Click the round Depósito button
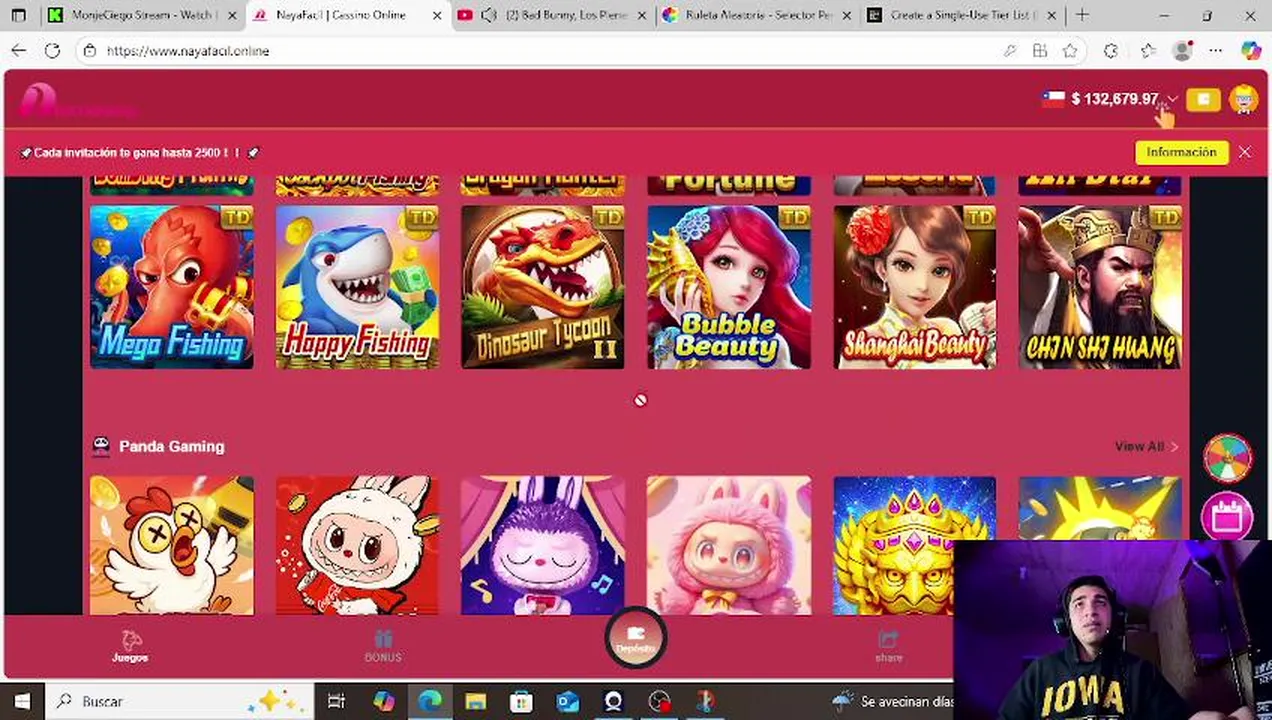Image resolution: width=1272 pixels, height=720 pixels. click(635, 636)
